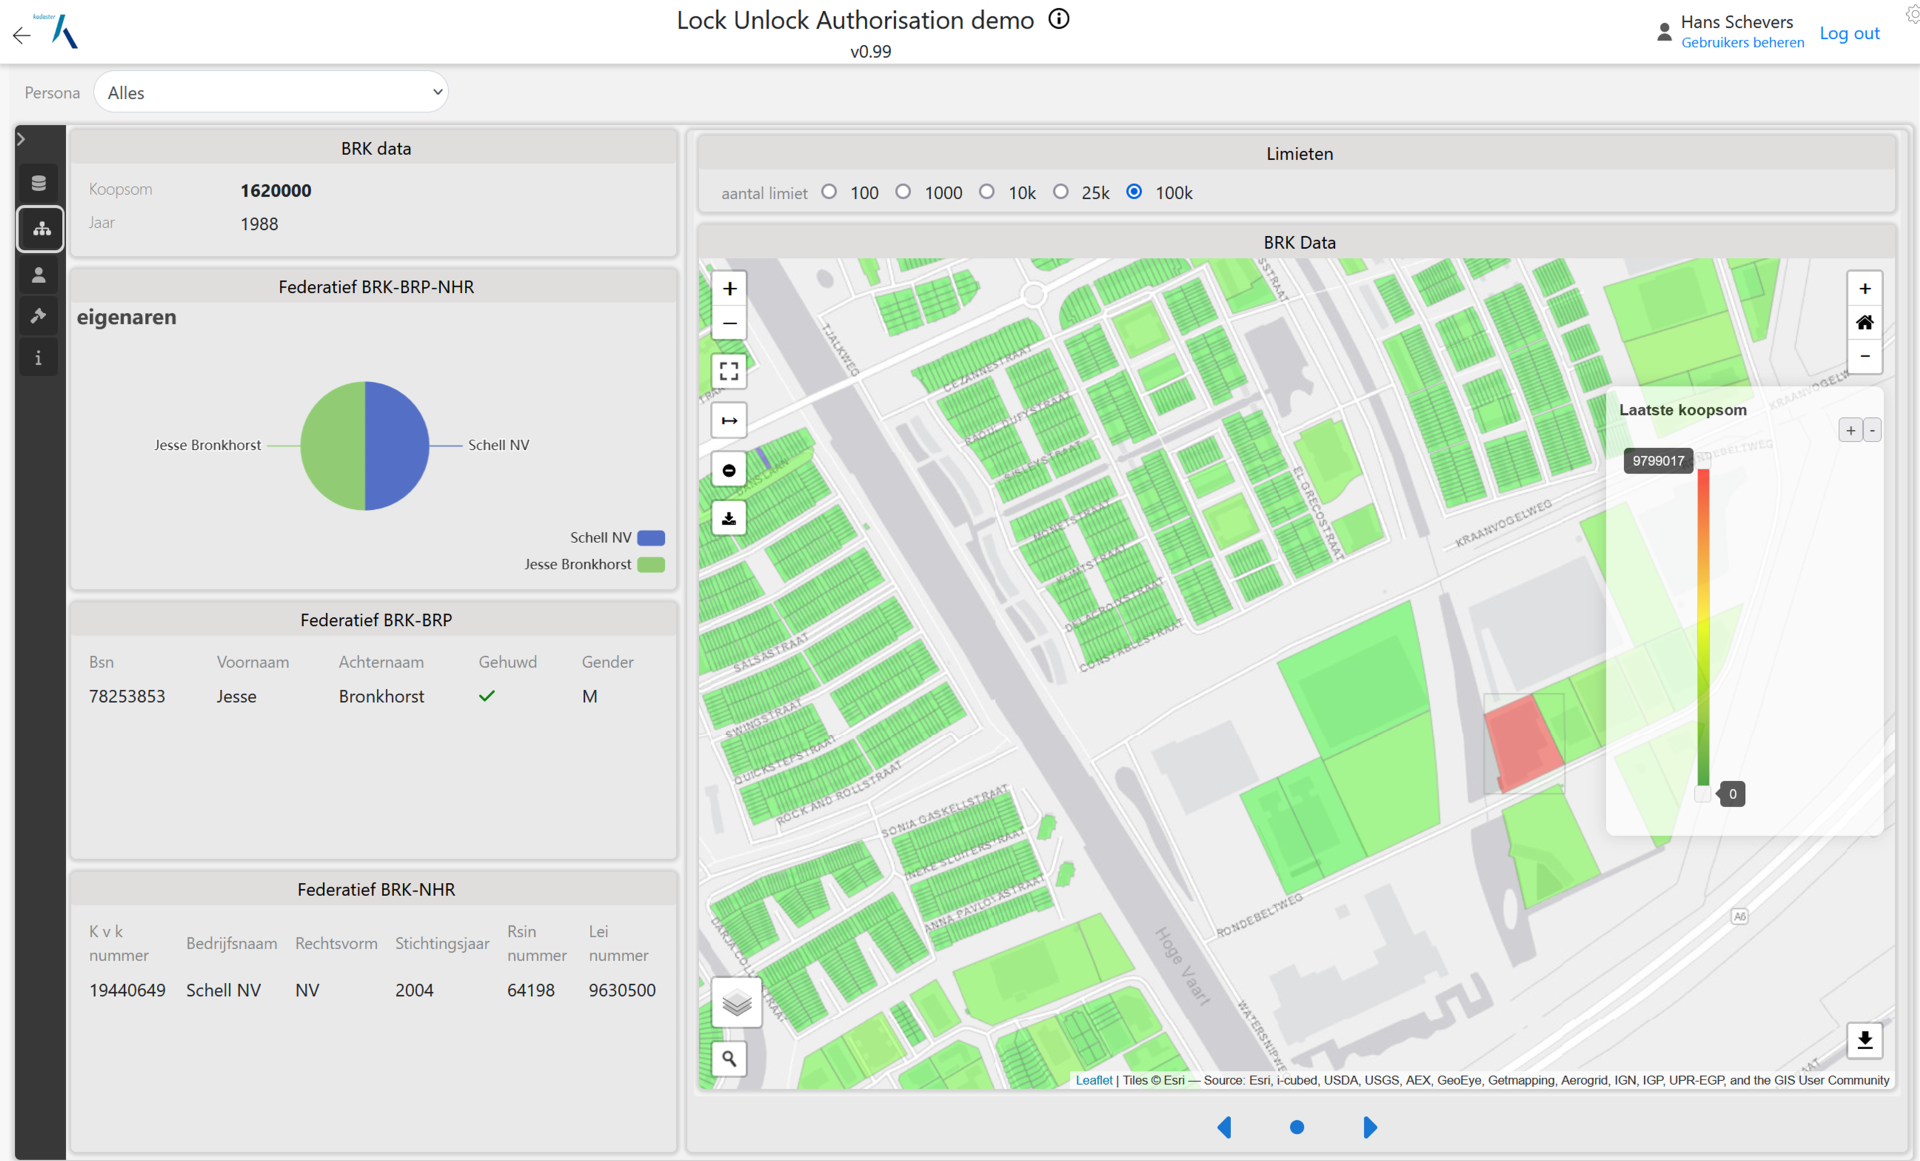1920x1161 pixels.
Task: Open the sidebar information icon
Action: [x=39, y=358]
